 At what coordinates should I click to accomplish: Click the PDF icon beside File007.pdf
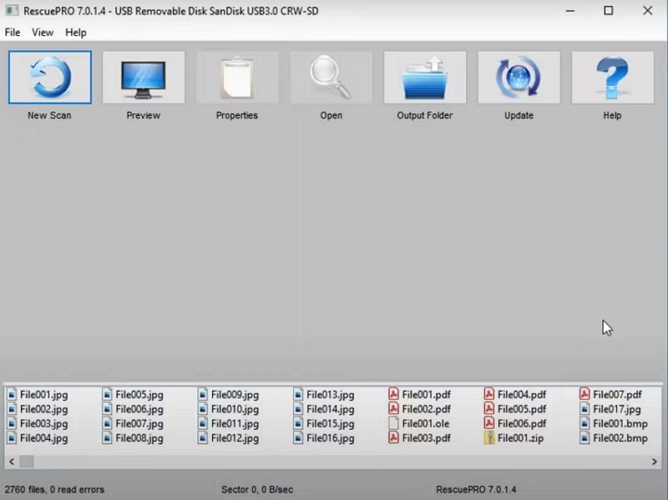click(x=584, y=394)
